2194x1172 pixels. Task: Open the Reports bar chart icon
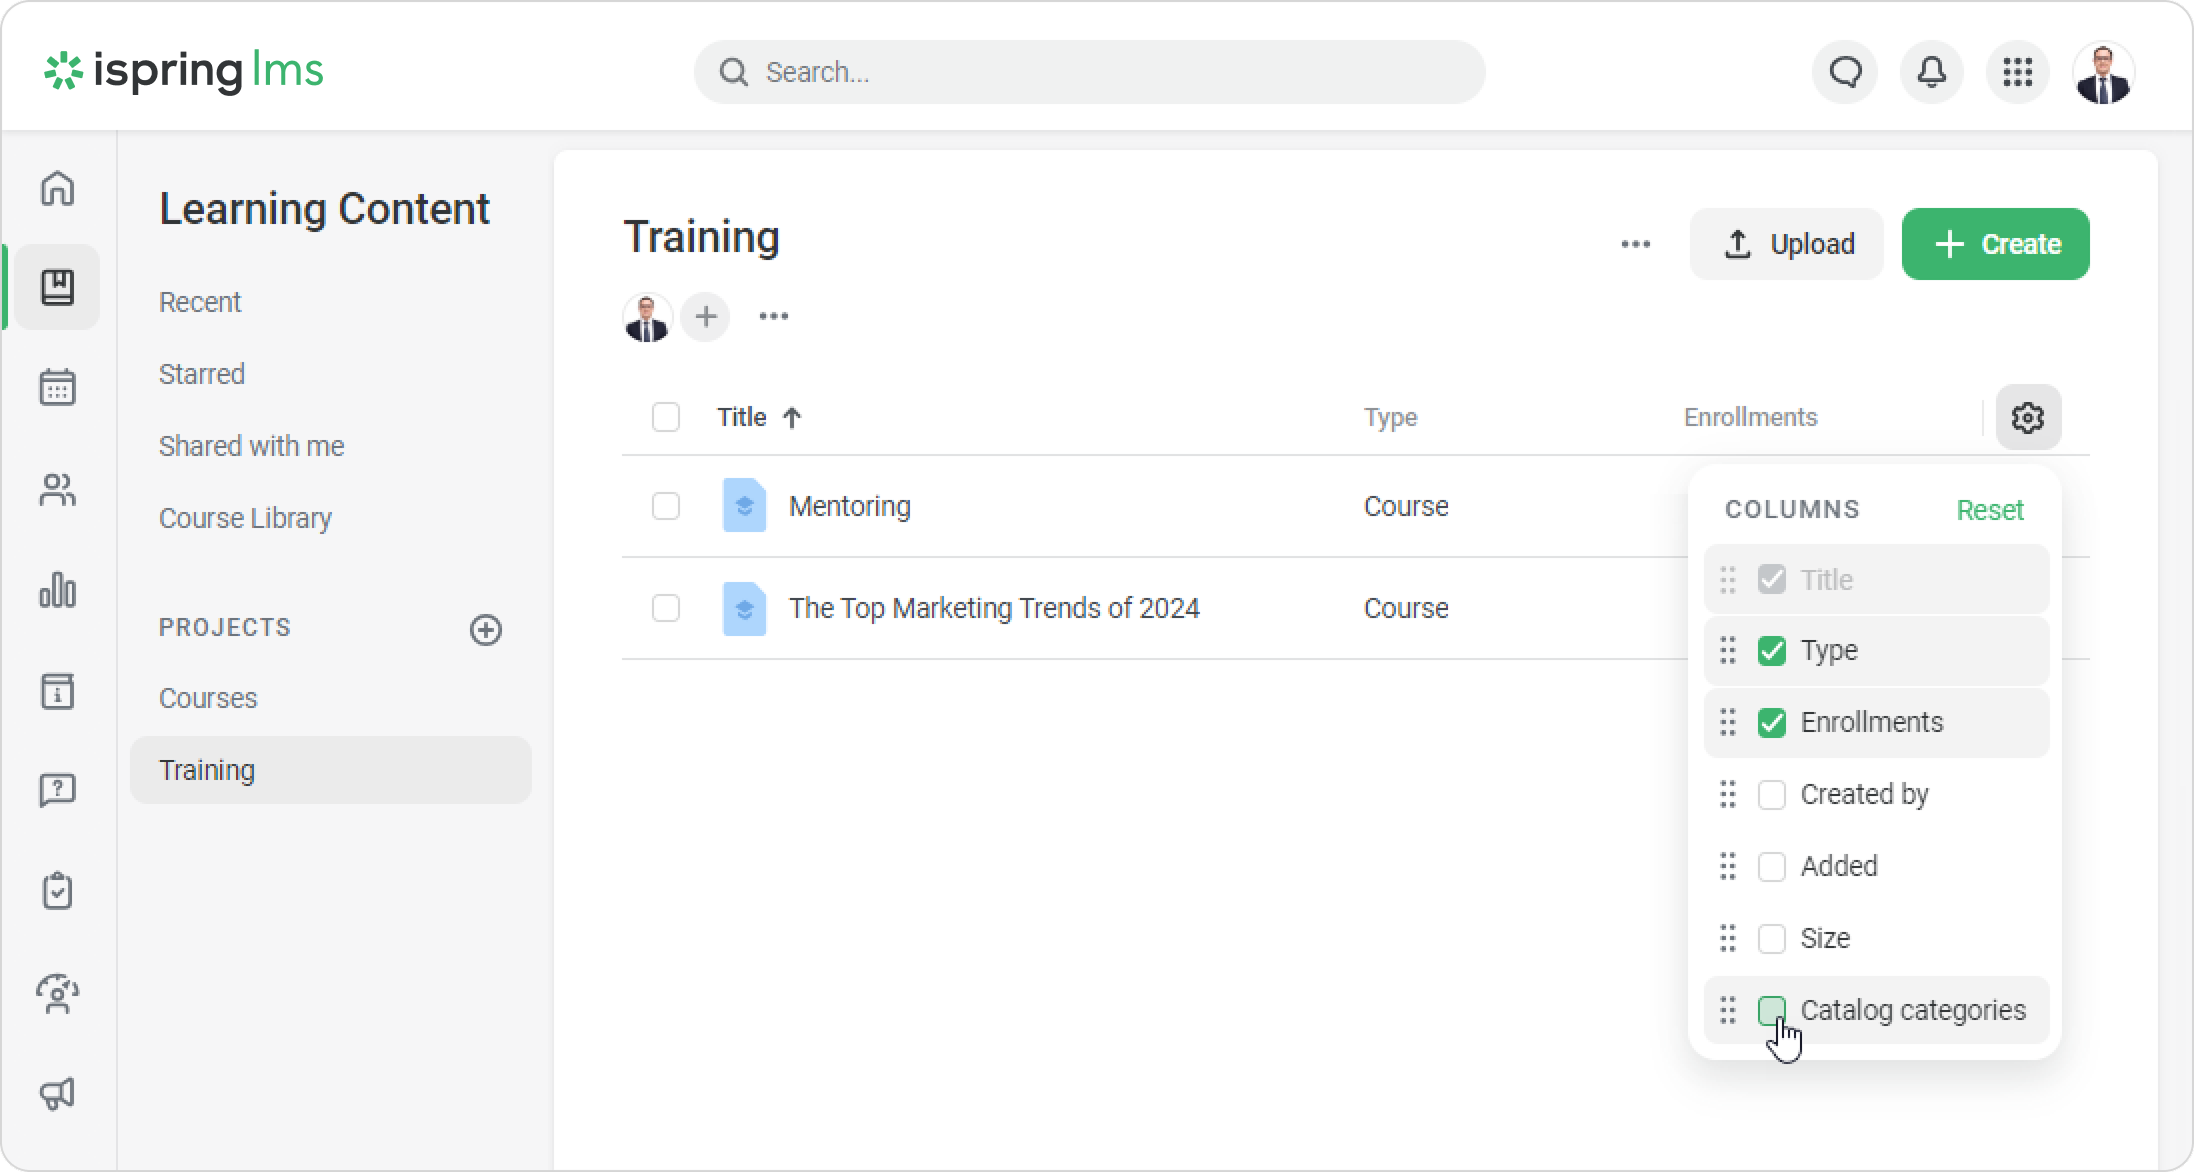click(57, 590)
